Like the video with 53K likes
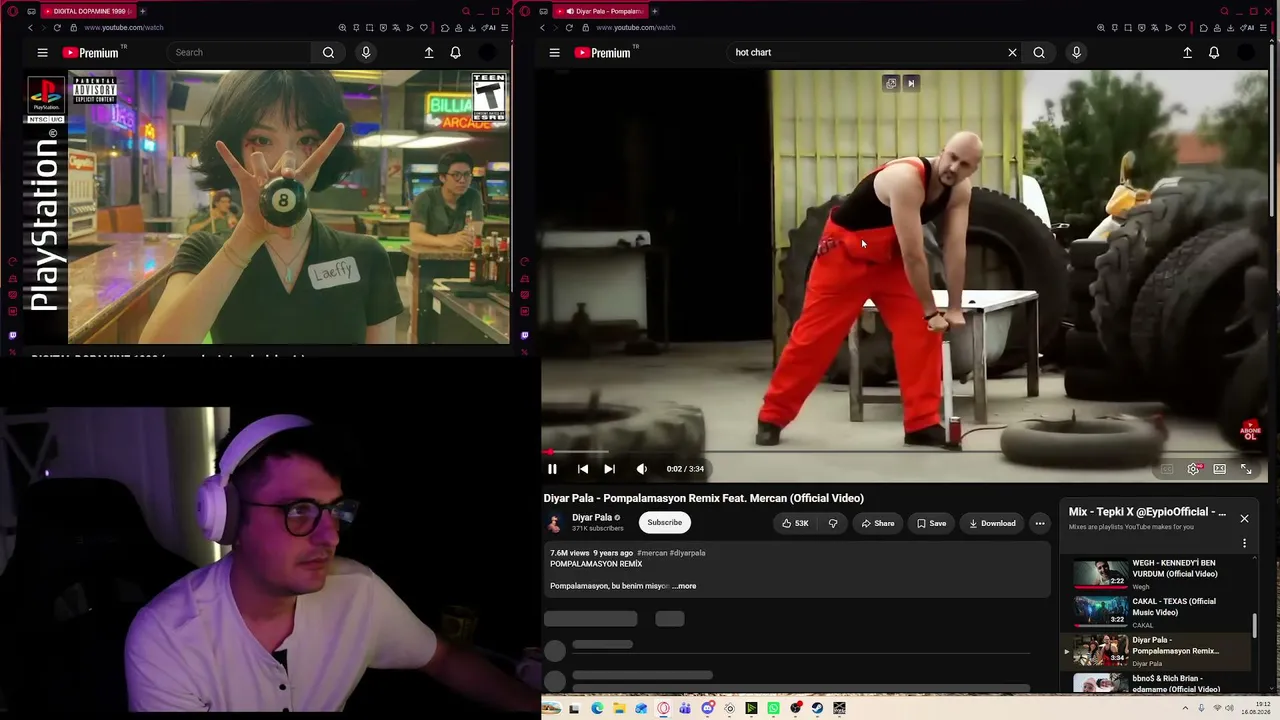This screenshot has height=720, width=1280. click(x=795, y=523)
